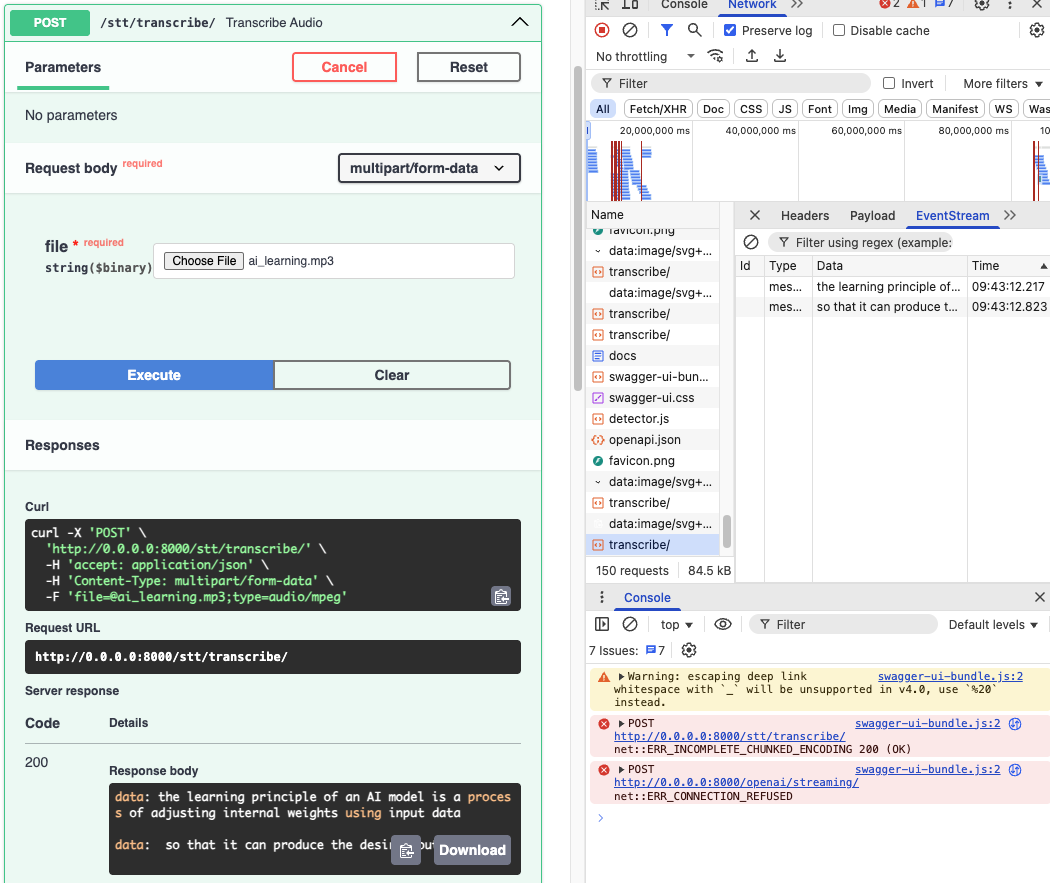Click the Choose File button
1050x883 pixels.
pyautogui.click(x=204, y=261)
